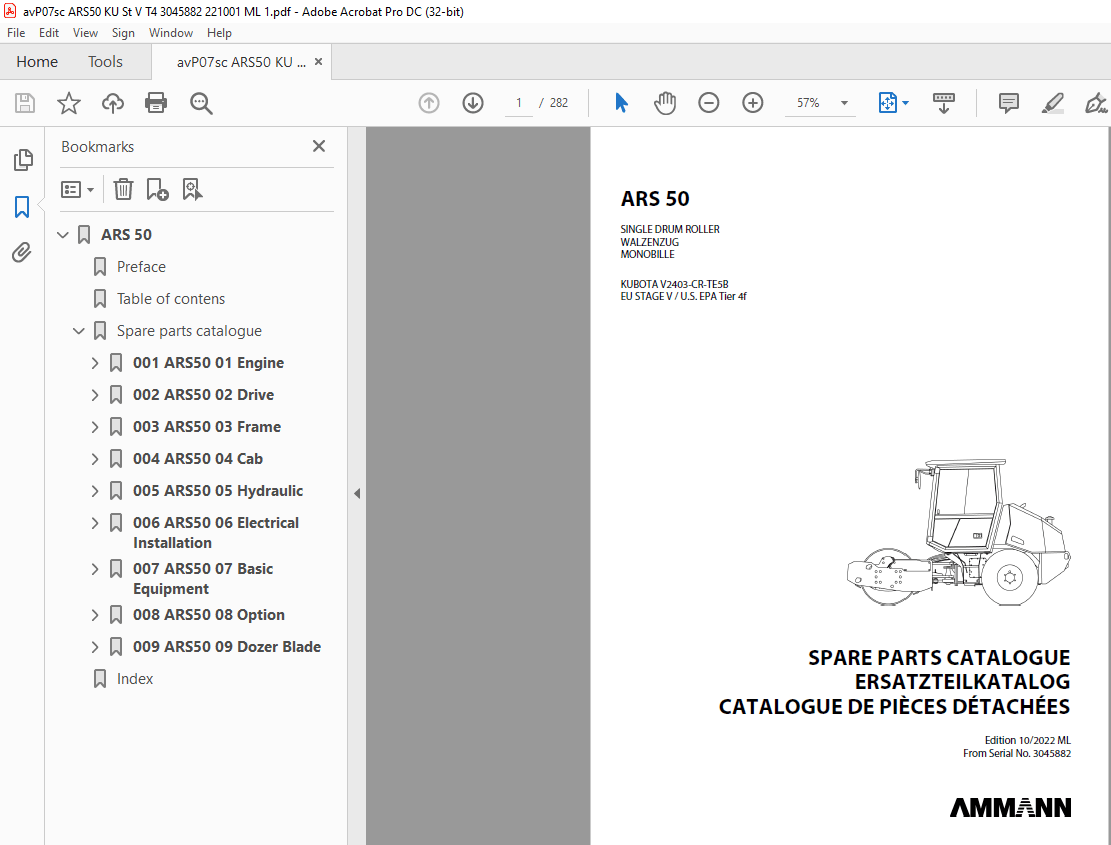
Task: Switch to the Tools tab
Action: click(104, 61)
